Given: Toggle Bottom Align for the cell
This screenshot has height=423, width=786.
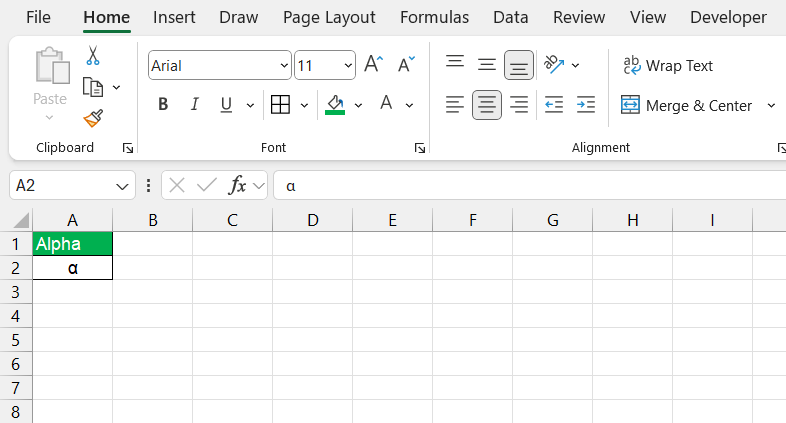Looking at the screenshot, I should tap(518, 65).
